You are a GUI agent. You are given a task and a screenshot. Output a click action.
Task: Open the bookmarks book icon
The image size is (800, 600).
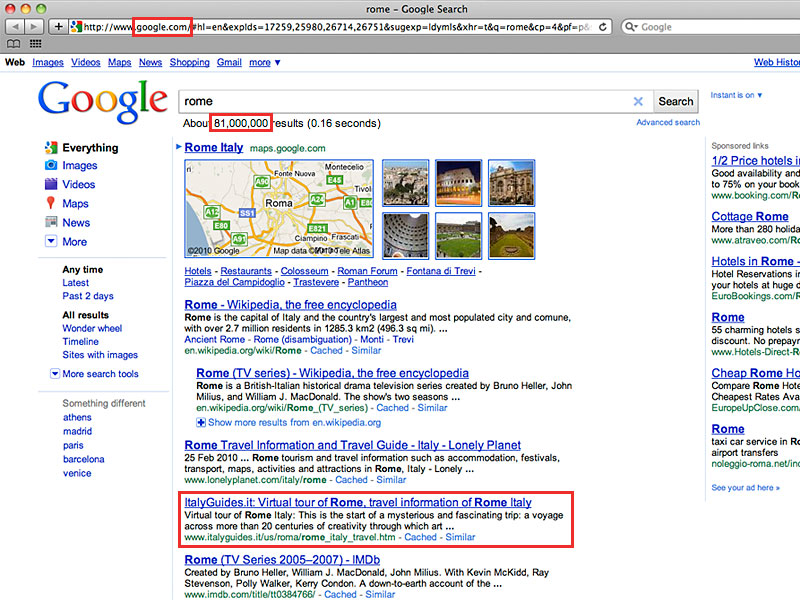14,44
